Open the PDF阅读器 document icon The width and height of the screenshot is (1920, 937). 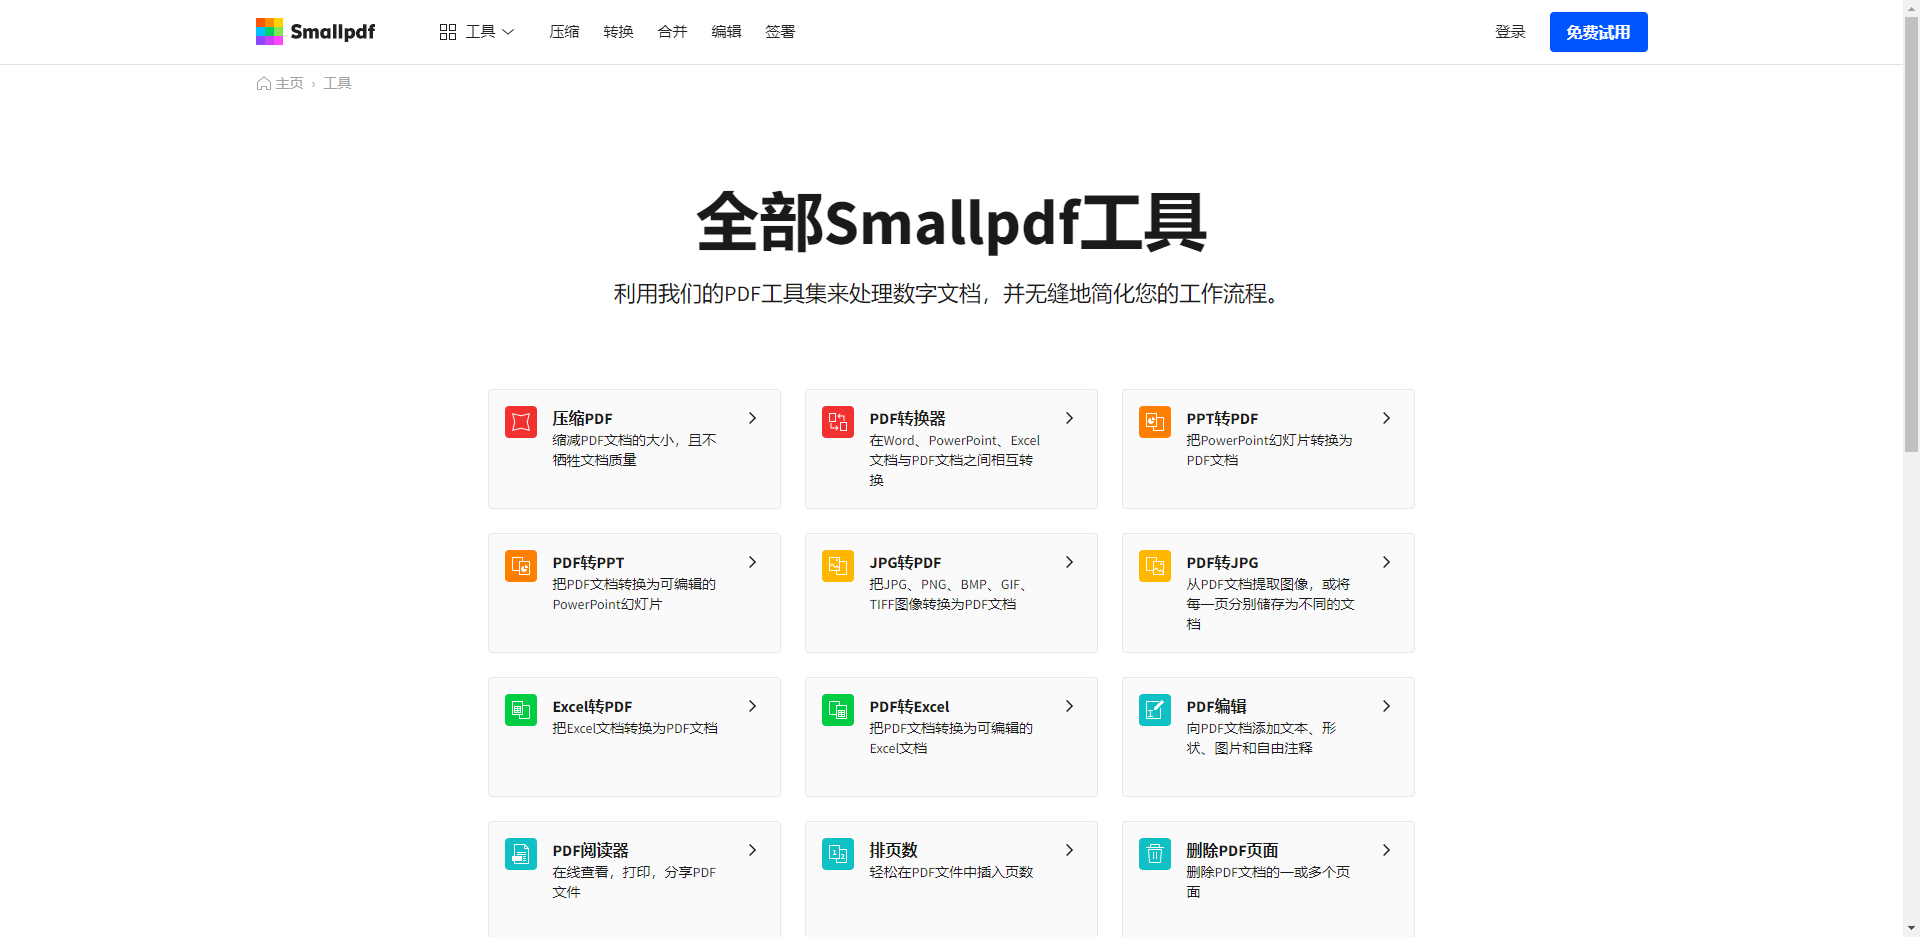pos(520,854)
